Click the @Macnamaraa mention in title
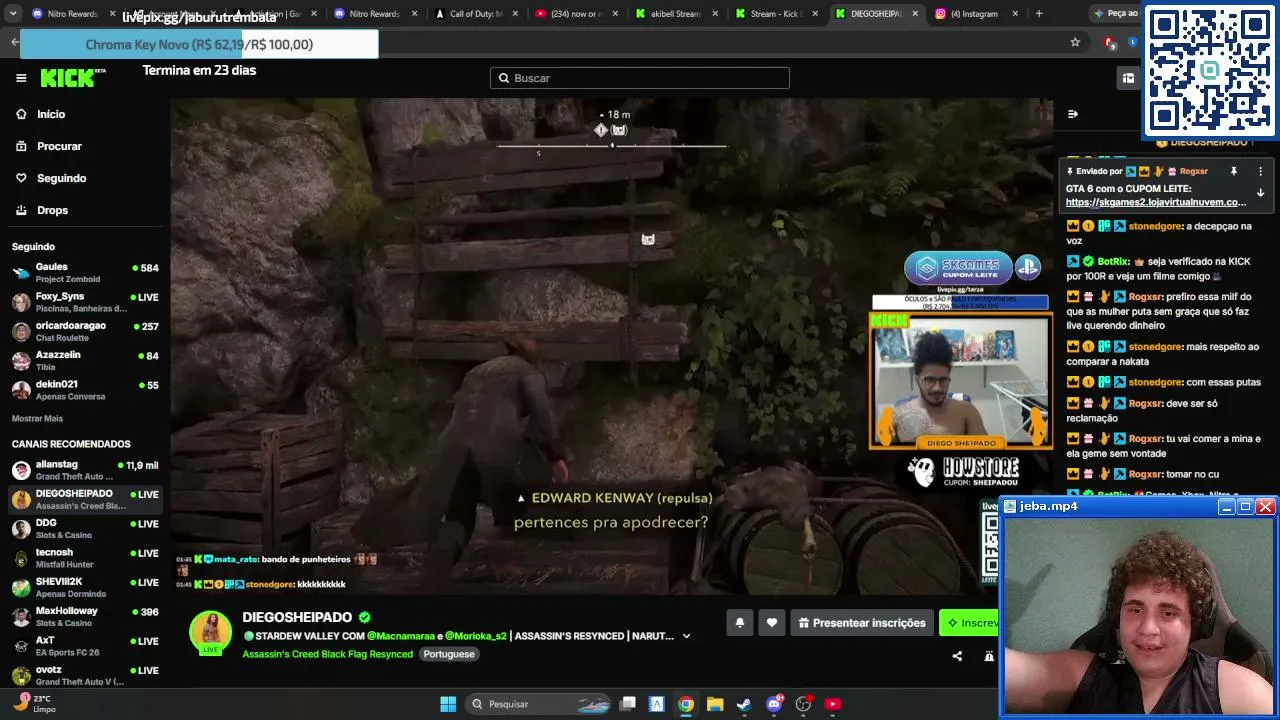The image size is (1280, 720). 401,636
